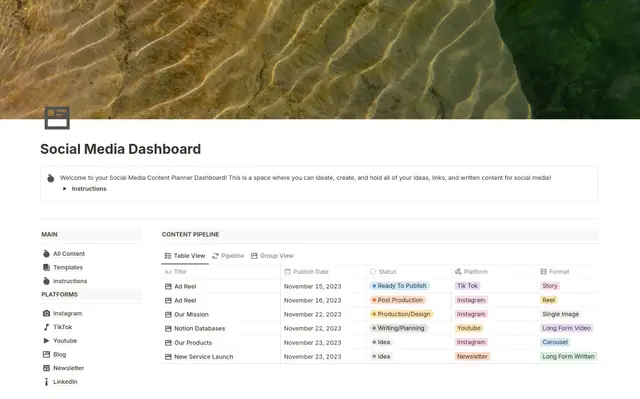This screenshot has width=640, height=399.
Task: Click the Ready To Publish status tag
Action: point(399,286)
